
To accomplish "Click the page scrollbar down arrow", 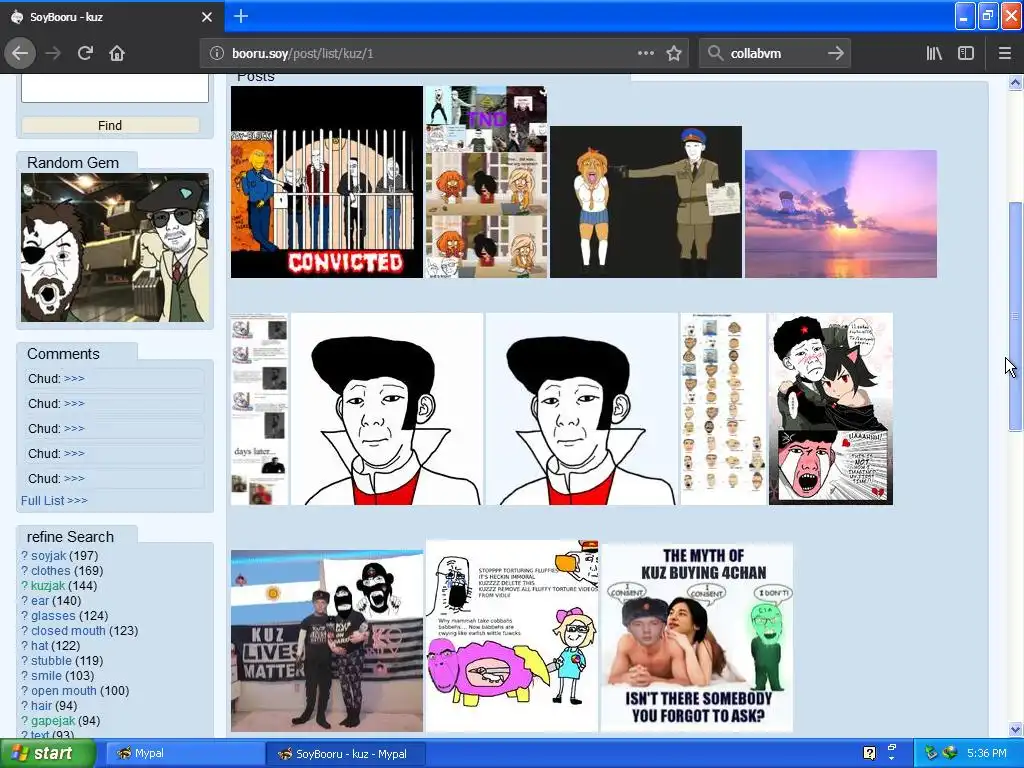I will point(1015,729).
